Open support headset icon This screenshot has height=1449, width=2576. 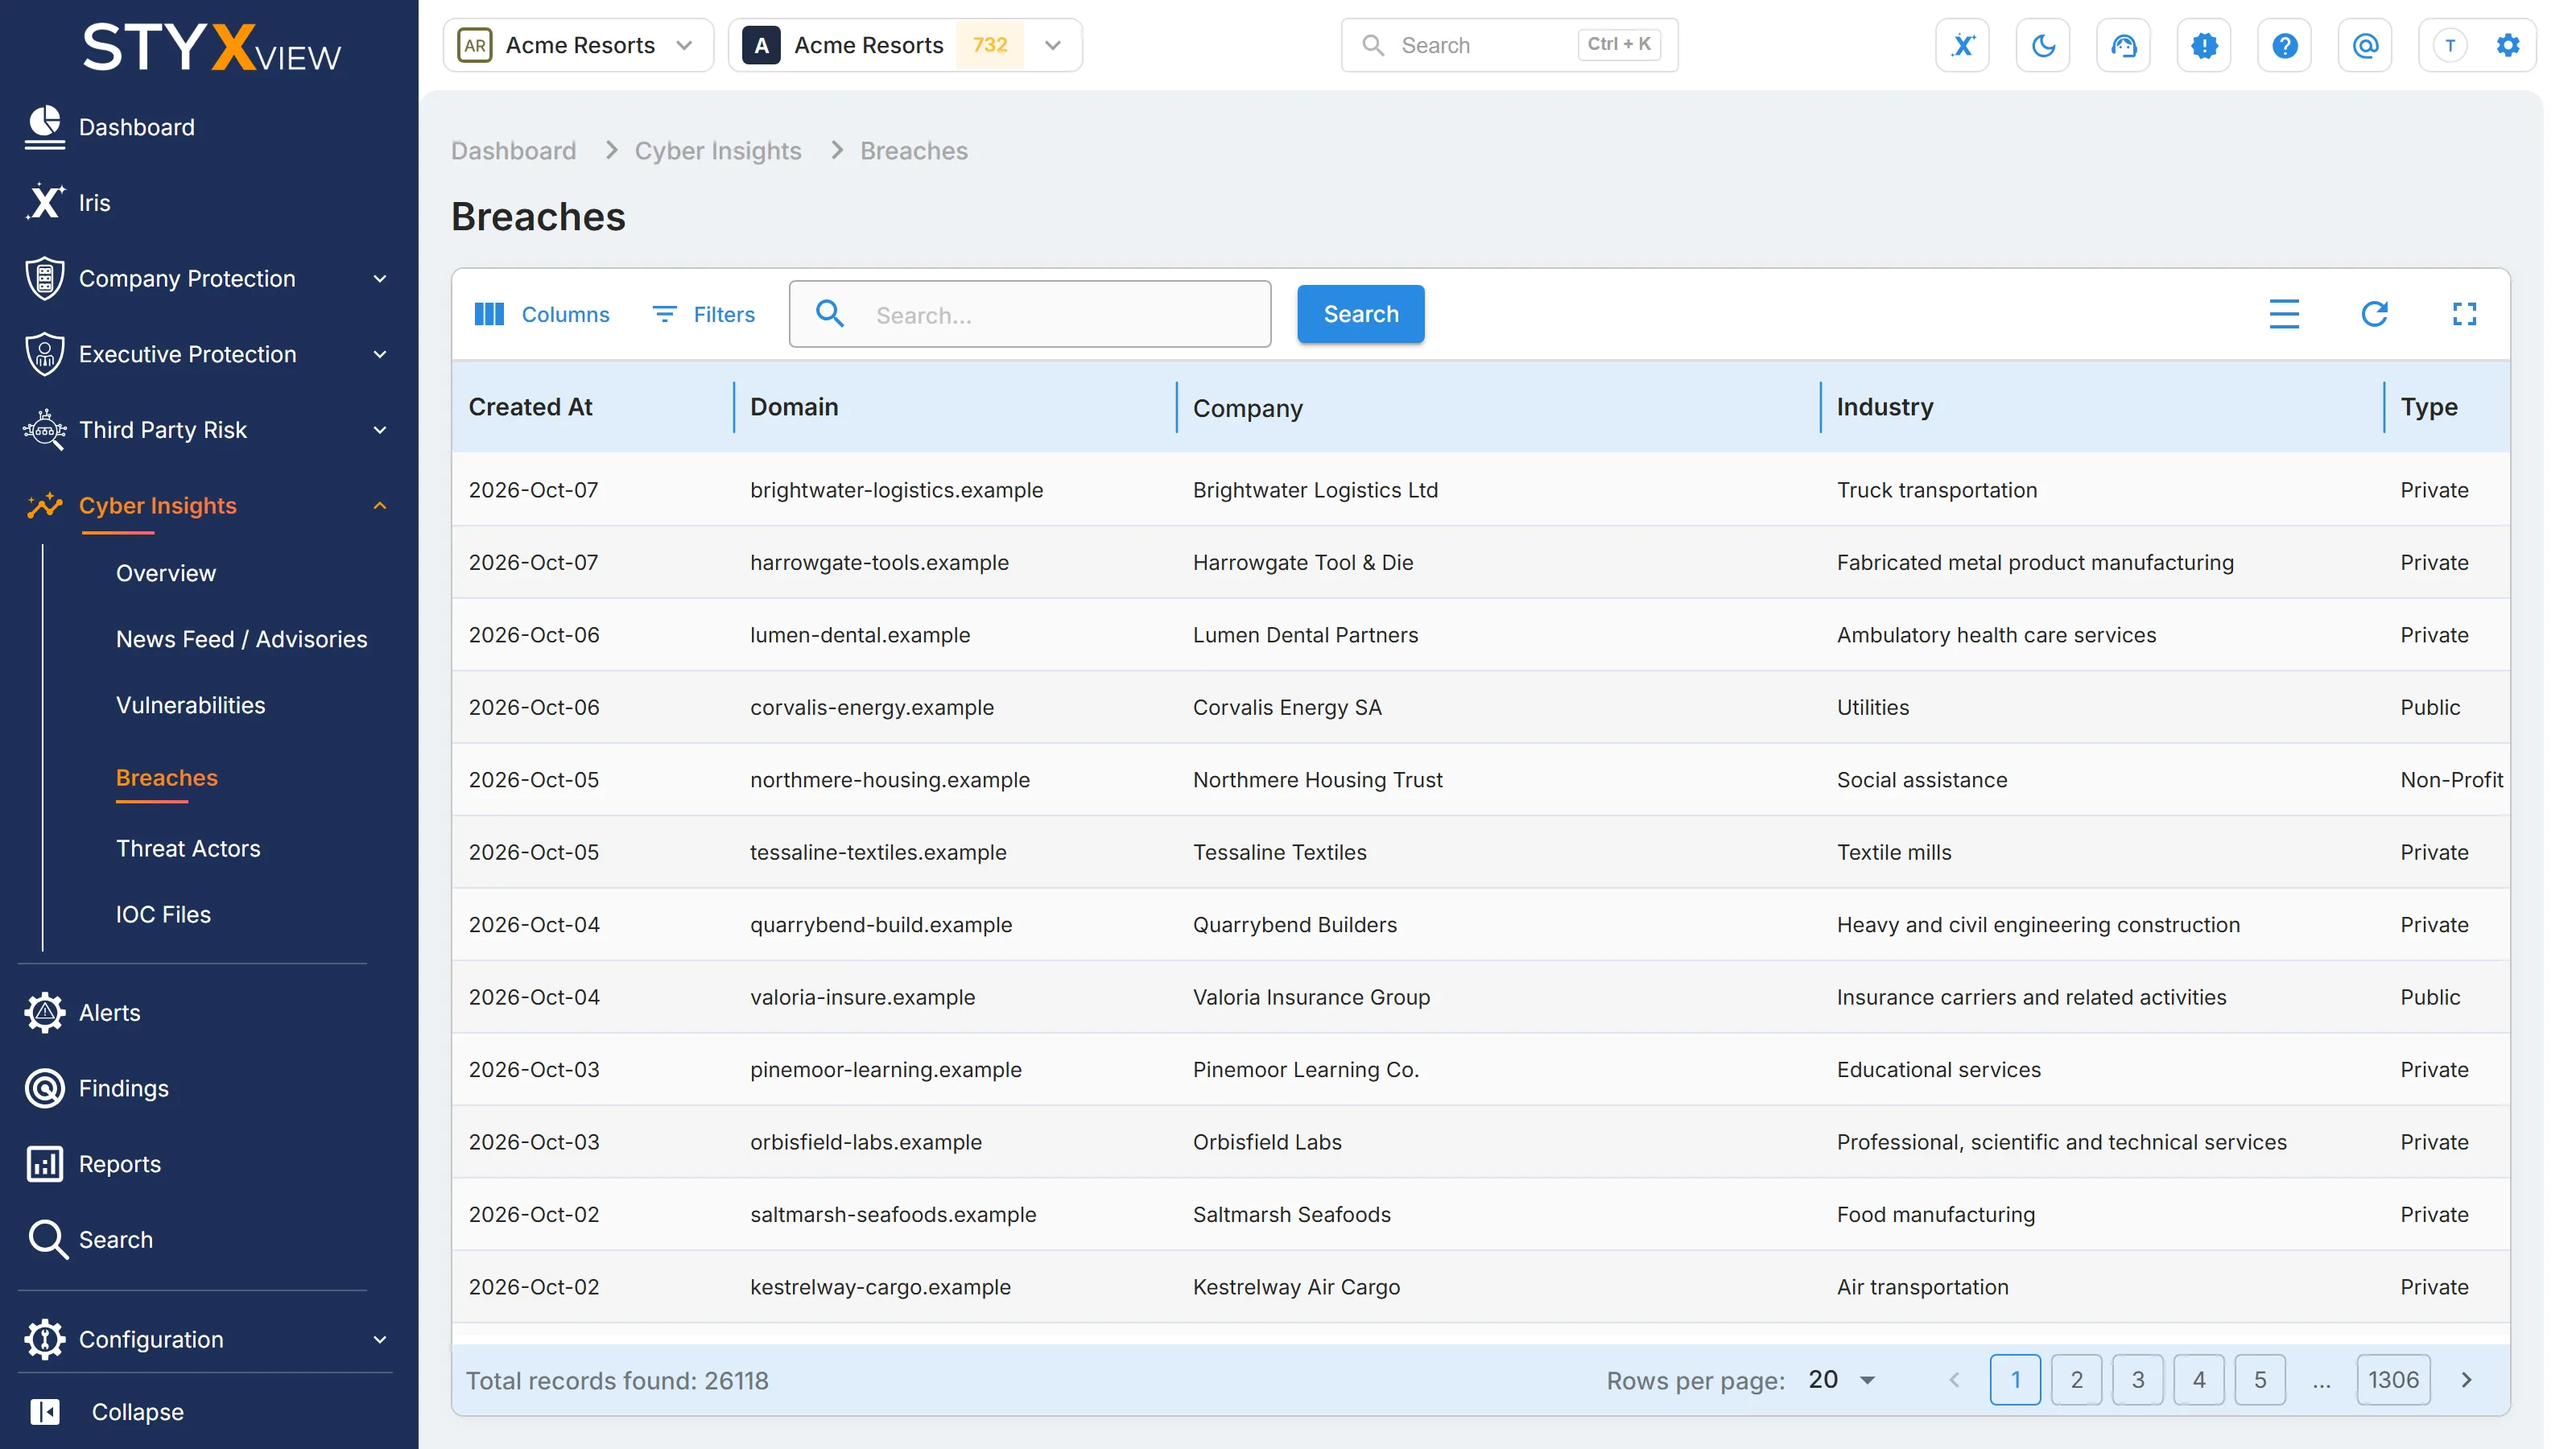point(2123,45)
